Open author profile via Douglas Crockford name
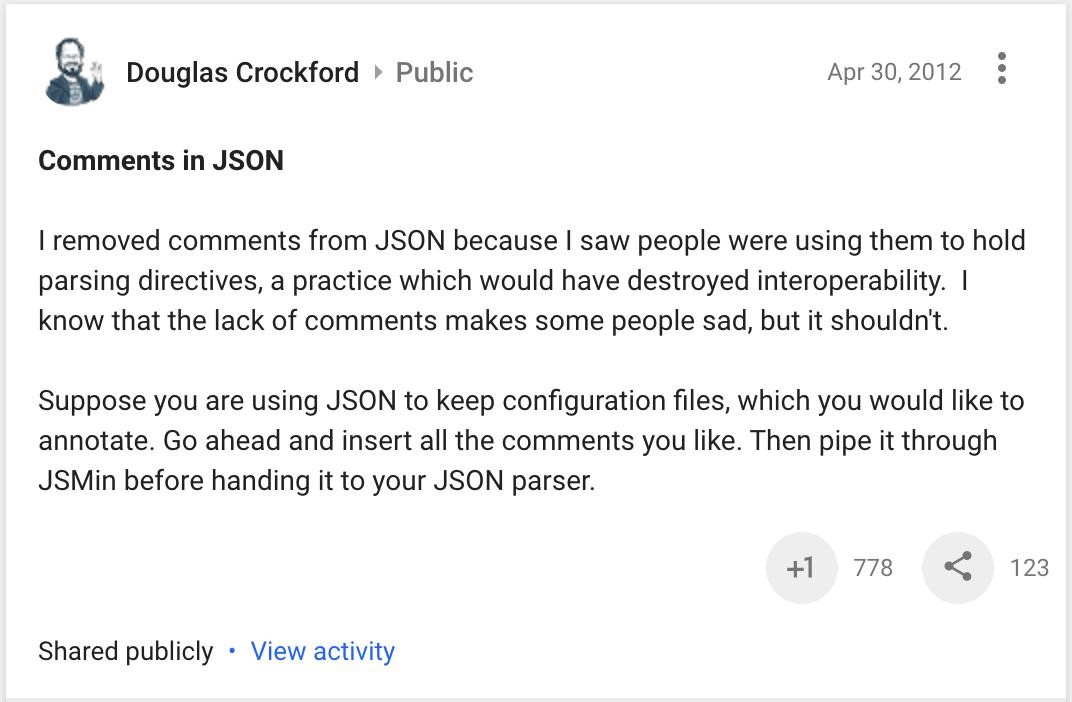The height and width of the screenshot is (702, 1072). click(242, 72)
